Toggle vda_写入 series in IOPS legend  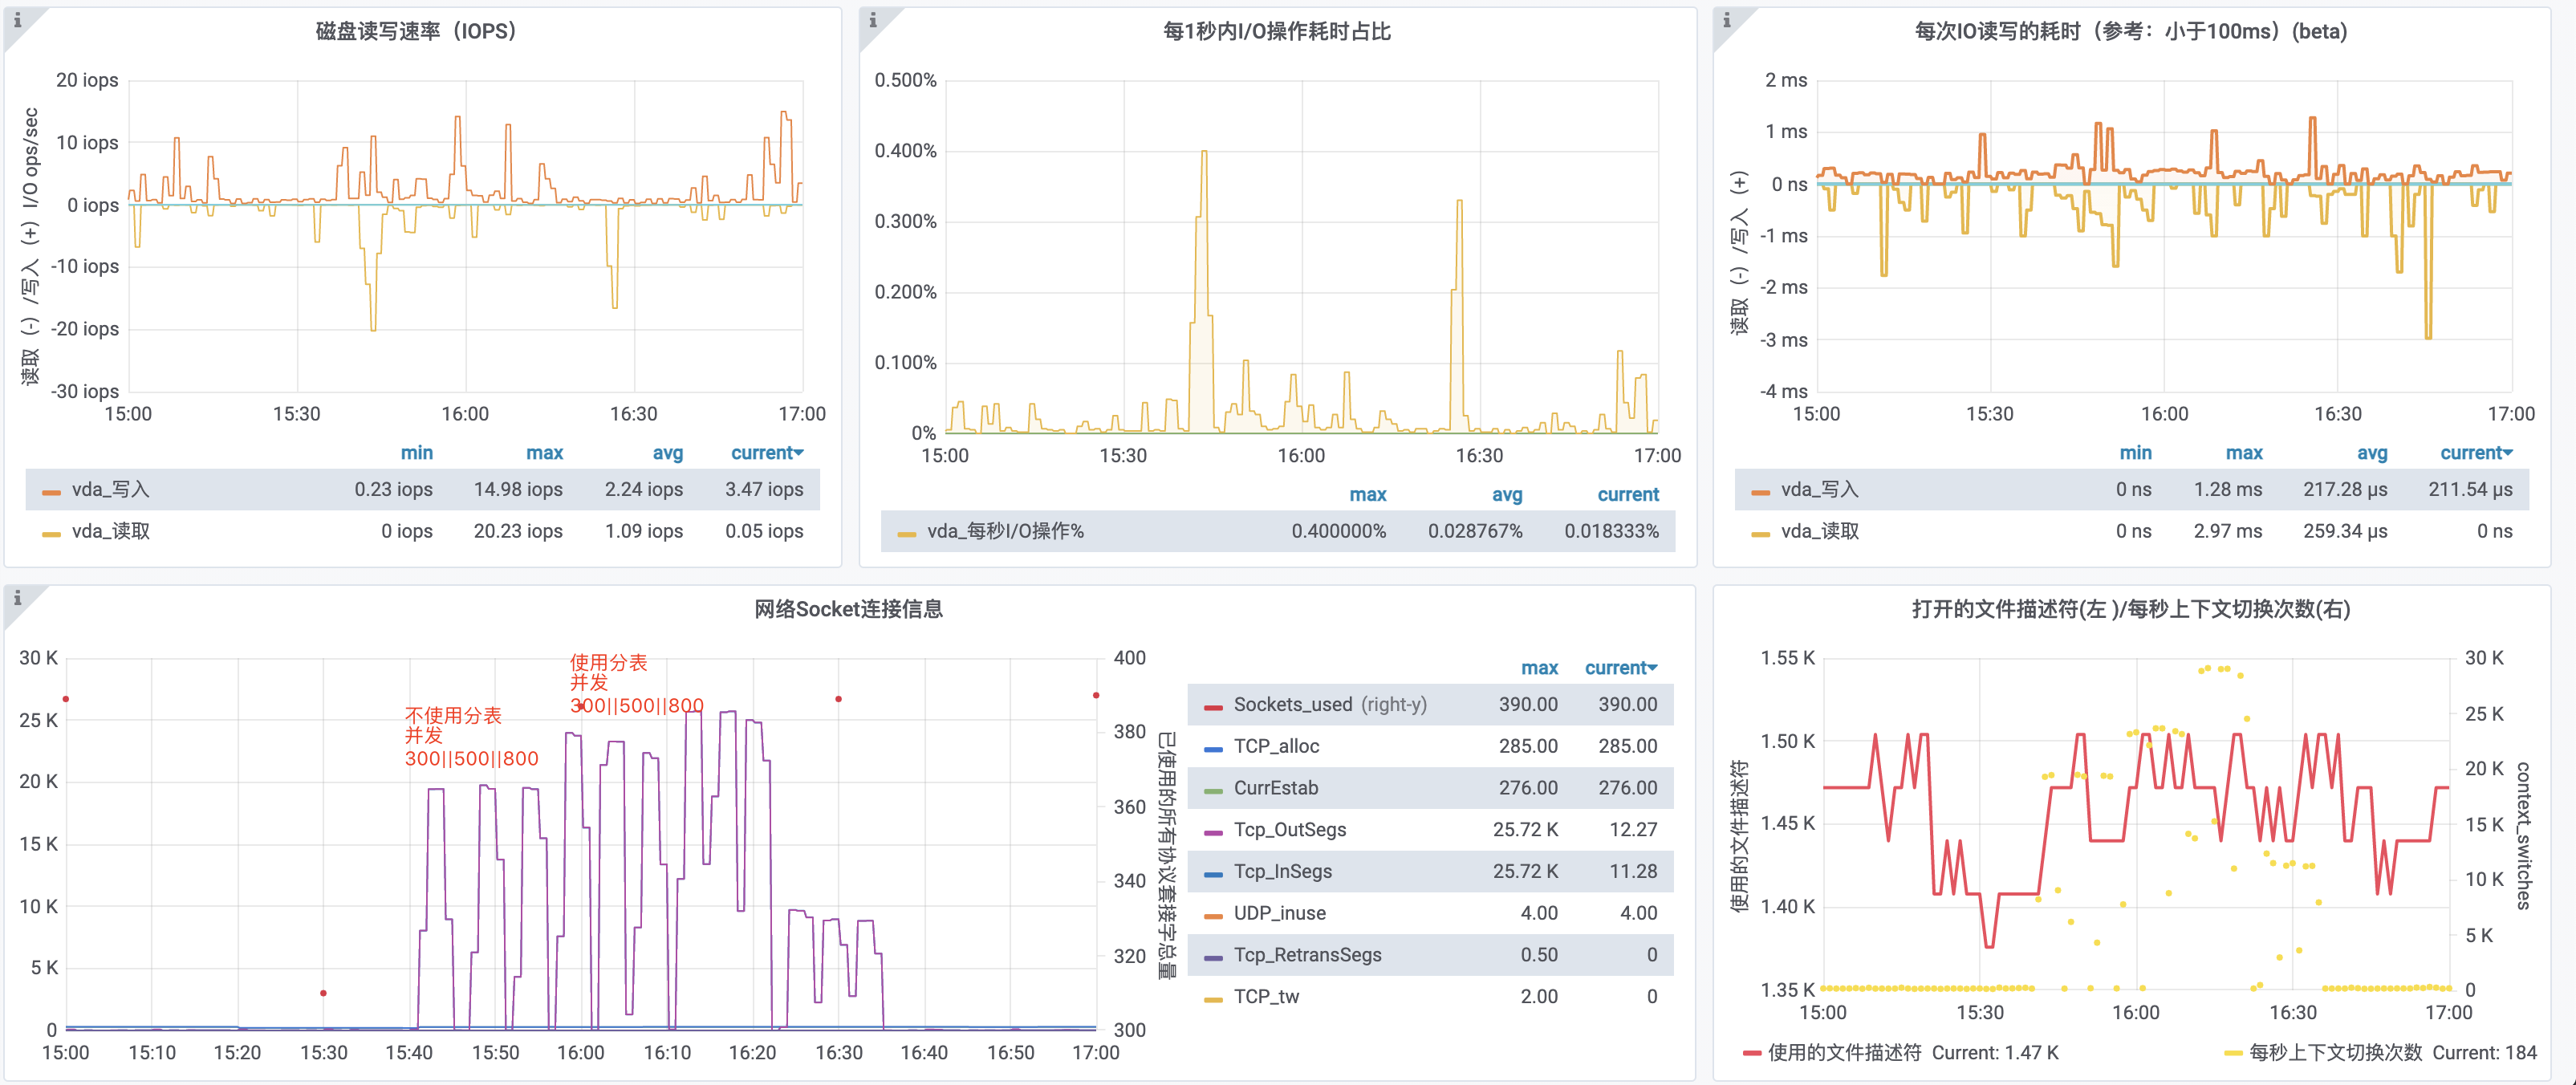pyautogui.click(x=110, y=490)
